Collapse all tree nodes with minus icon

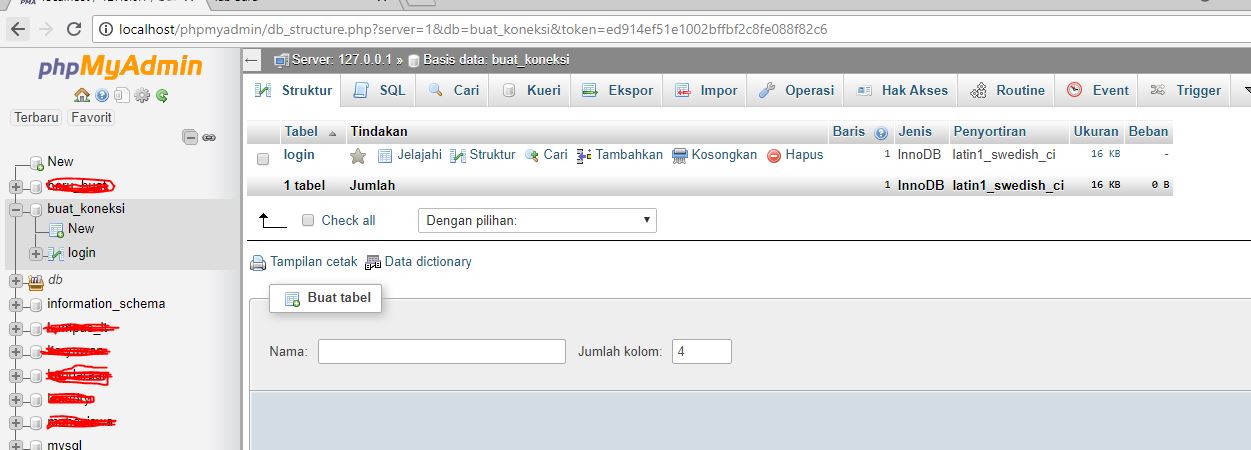[x=189, y=137]
